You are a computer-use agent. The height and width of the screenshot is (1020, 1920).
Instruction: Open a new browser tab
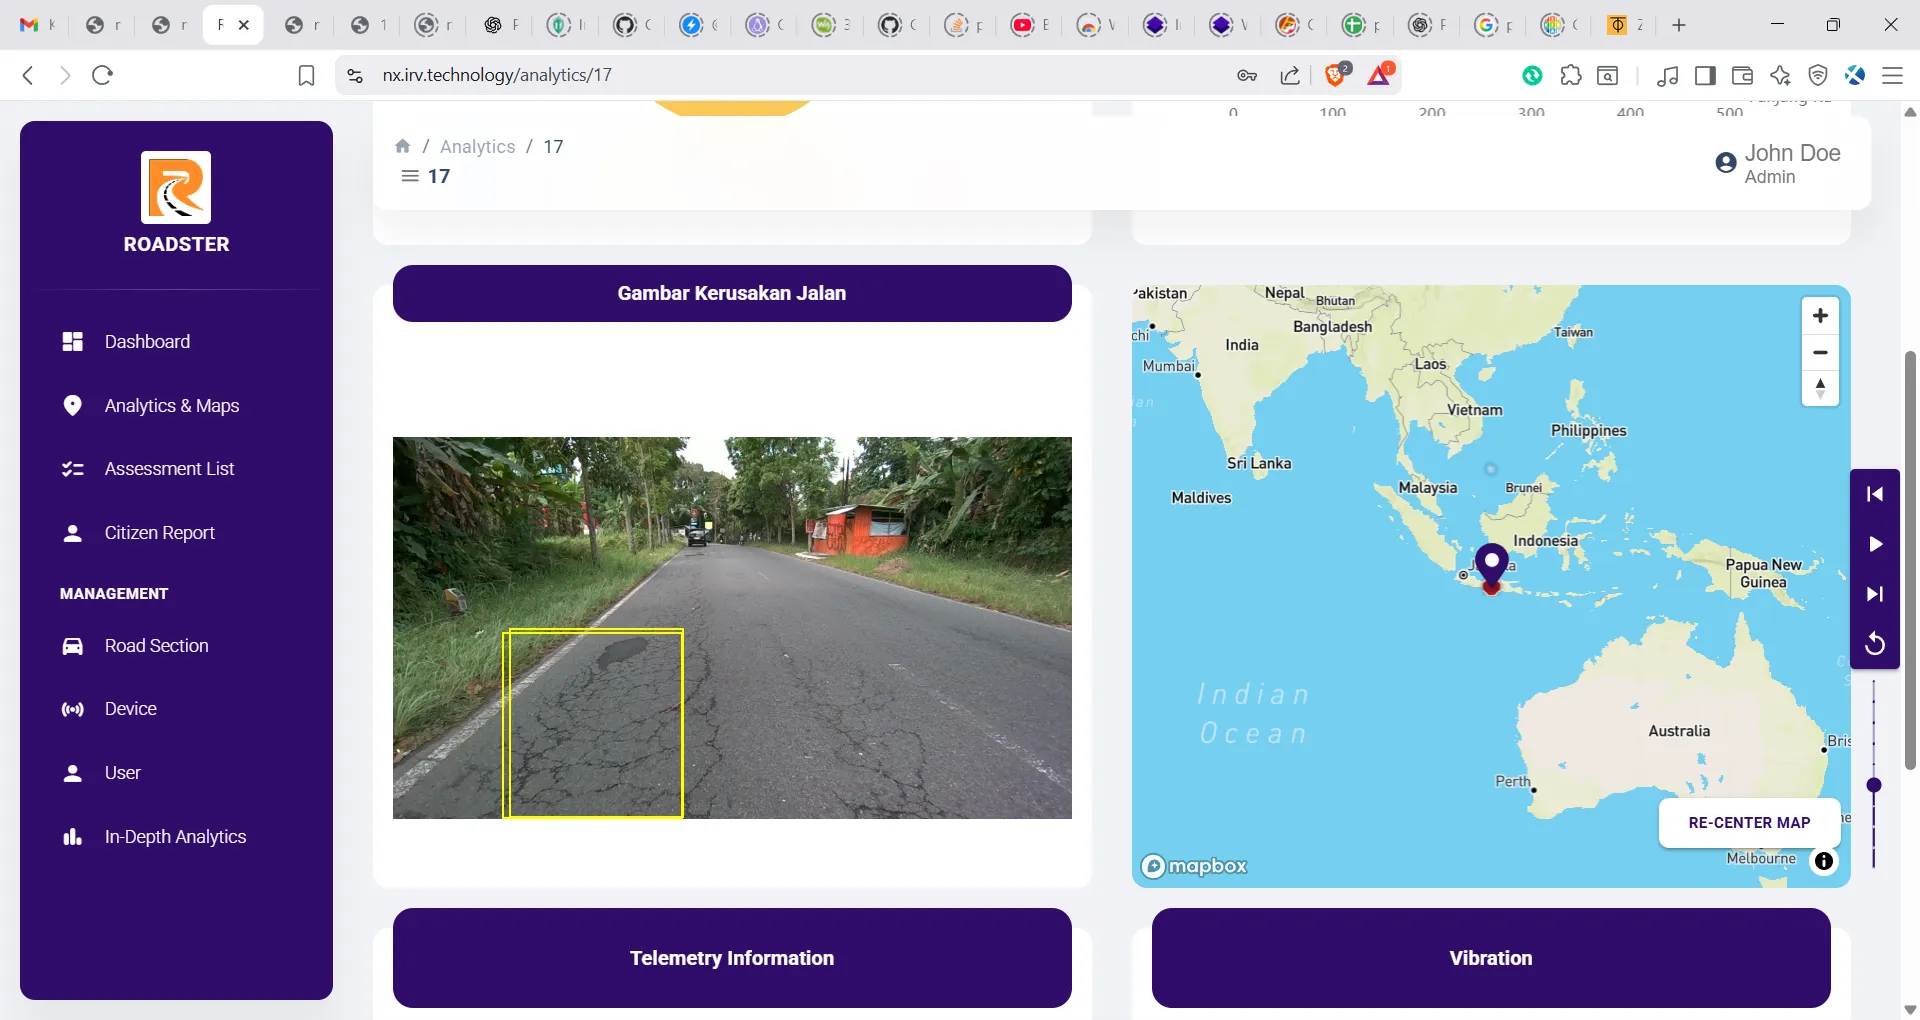tap(1679, 25)
